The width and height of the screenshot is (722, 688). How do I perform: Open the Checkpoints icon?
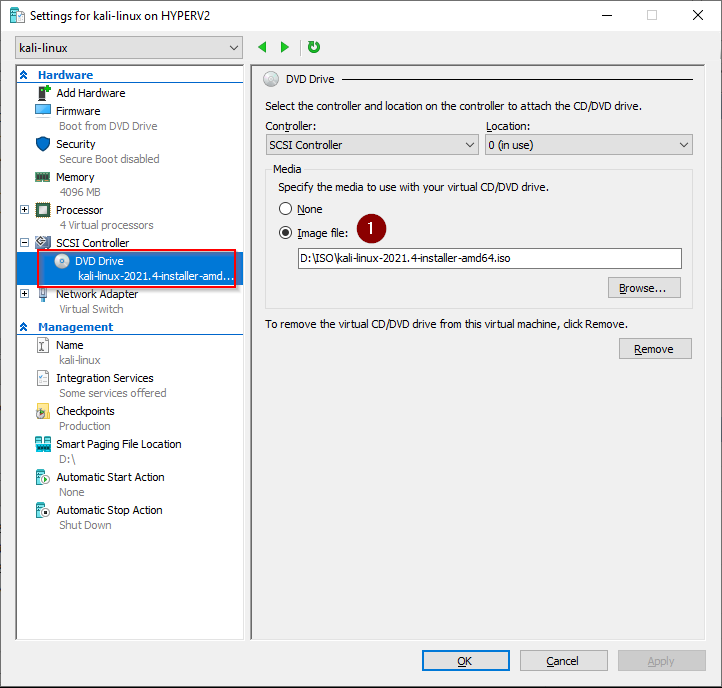(x=43, y=411)
